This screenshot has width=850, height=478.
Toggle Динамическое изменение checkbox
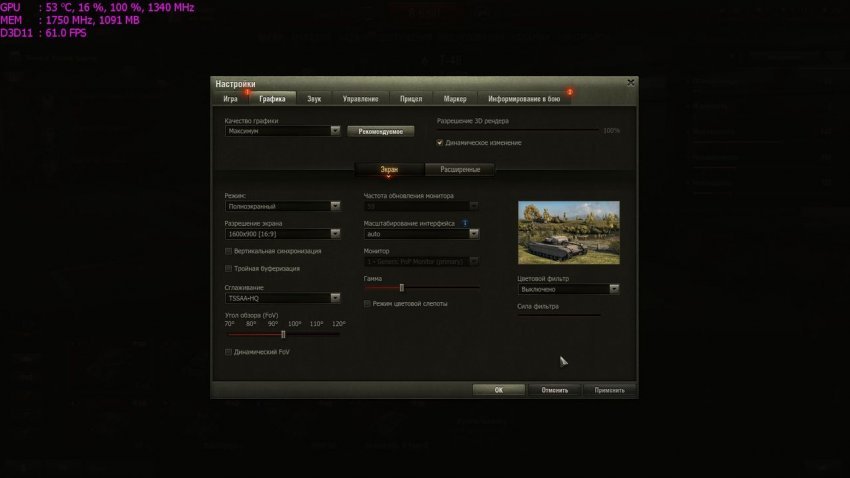coord(440,143)
